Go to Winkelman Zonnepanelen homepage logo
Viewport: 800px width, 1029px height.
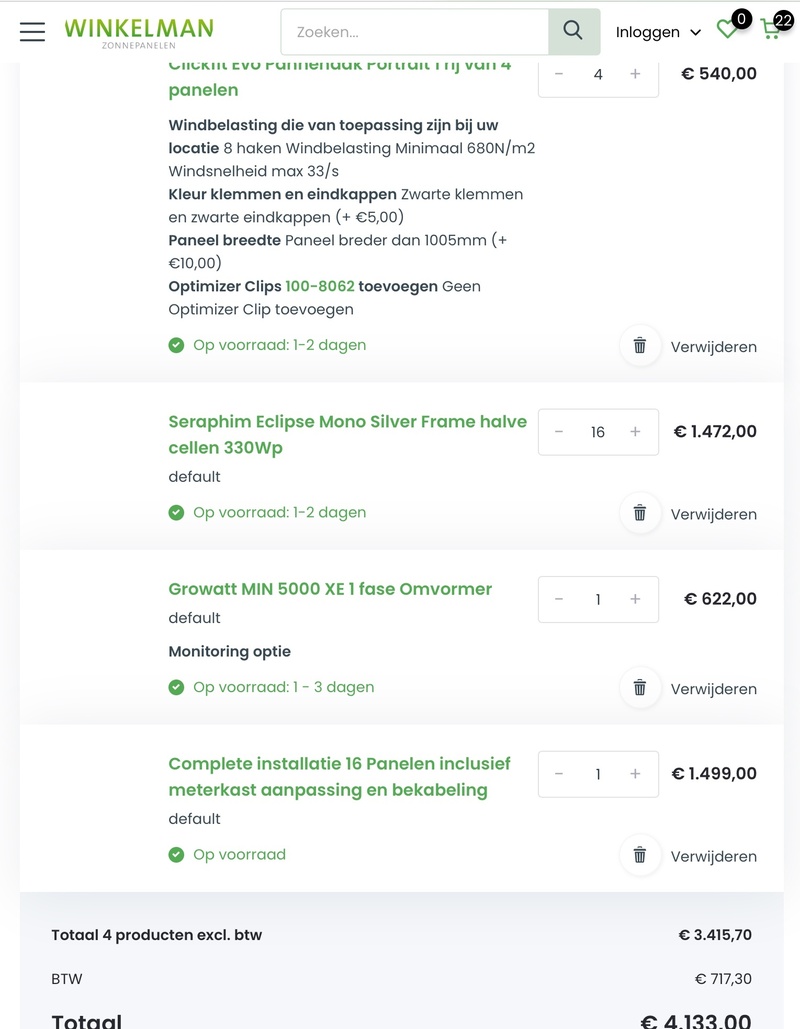(139, 32)
